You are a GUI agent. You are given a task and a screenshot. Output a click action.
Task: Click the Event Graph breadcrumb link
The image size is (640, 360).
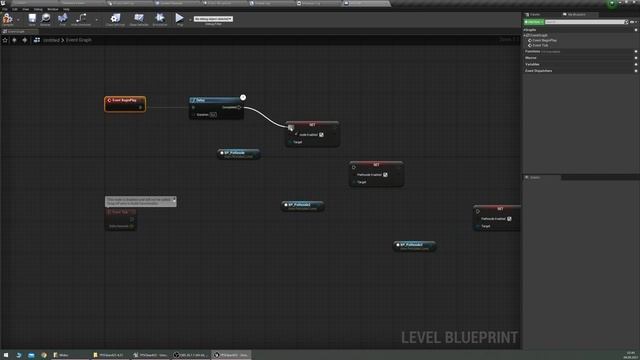78,40
